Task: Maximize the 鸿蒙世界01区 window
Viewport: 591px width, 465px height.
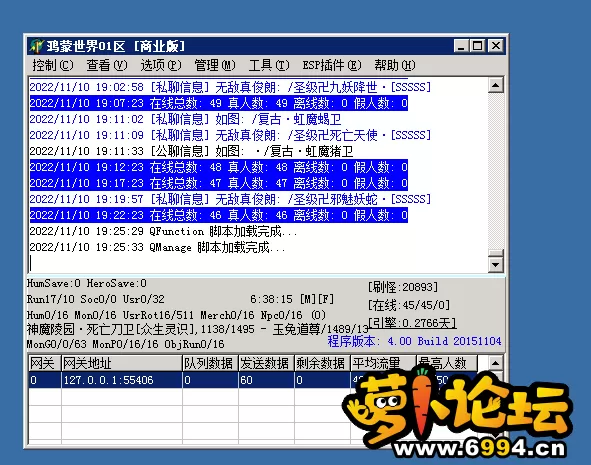Action: coord(478,46)
